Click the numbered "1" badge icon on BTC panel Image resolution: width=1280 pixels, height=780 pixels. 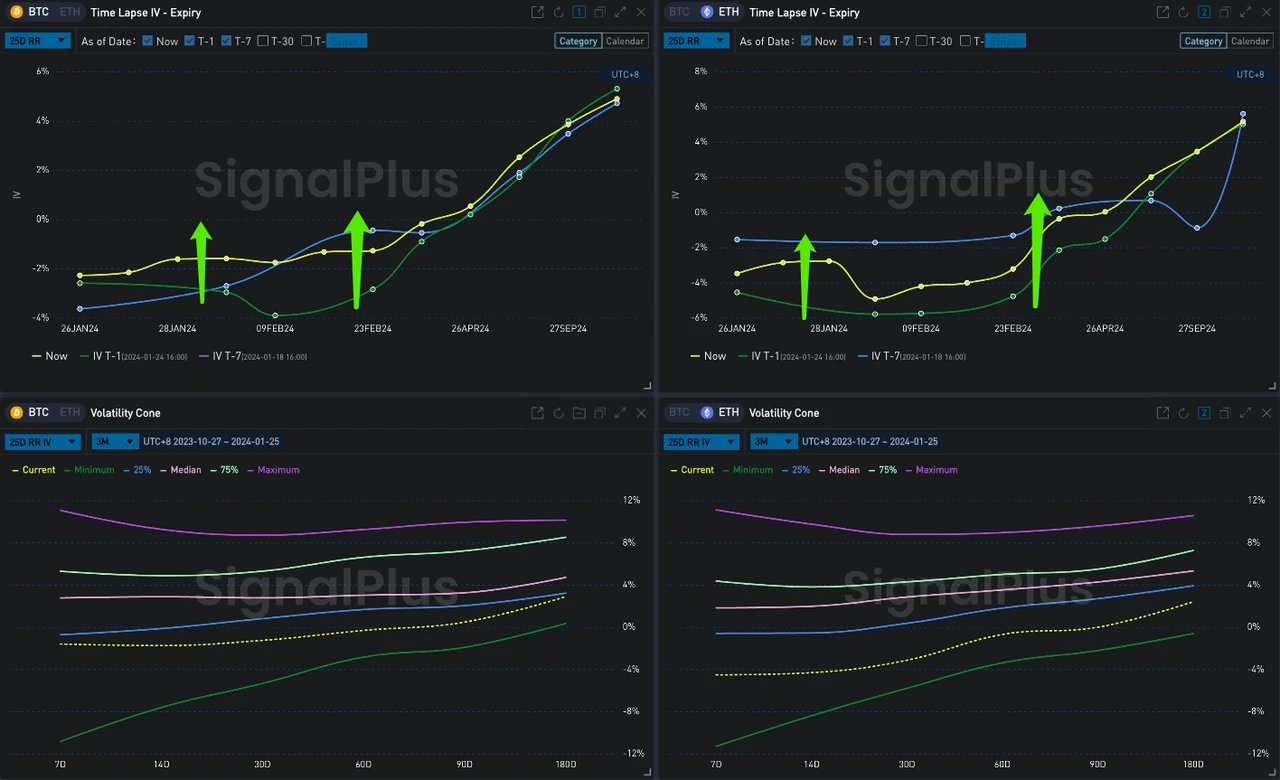point(579,12)
